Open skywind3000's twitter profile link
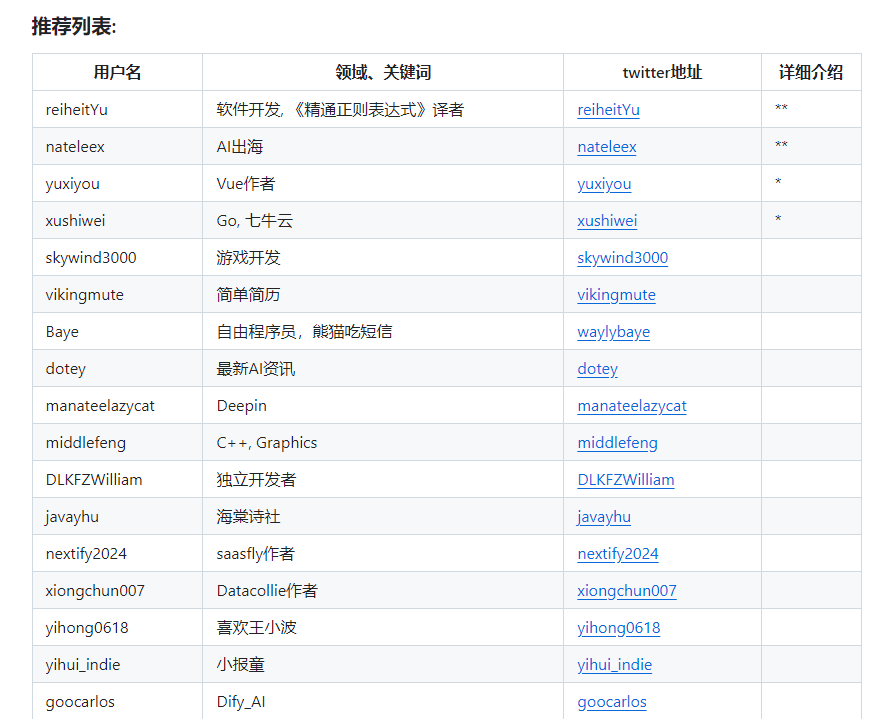Image resolution: width=894 pixels, height=719 pixels. click(623, 258)
